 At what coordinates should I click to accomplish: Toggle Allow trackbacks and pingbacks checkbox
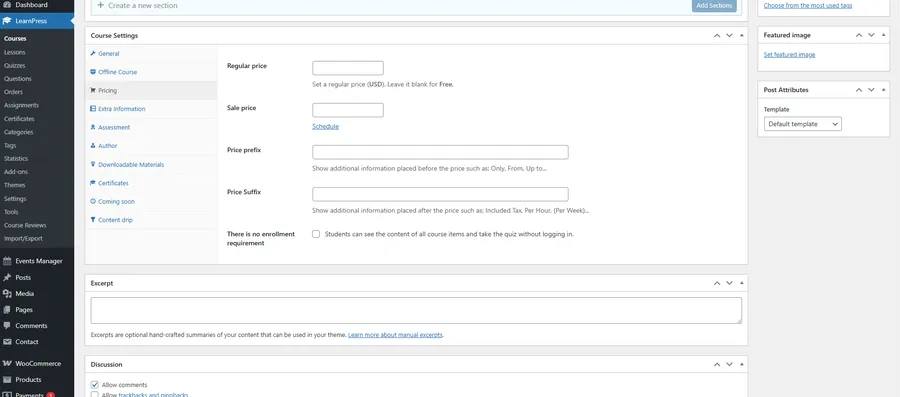95,395
